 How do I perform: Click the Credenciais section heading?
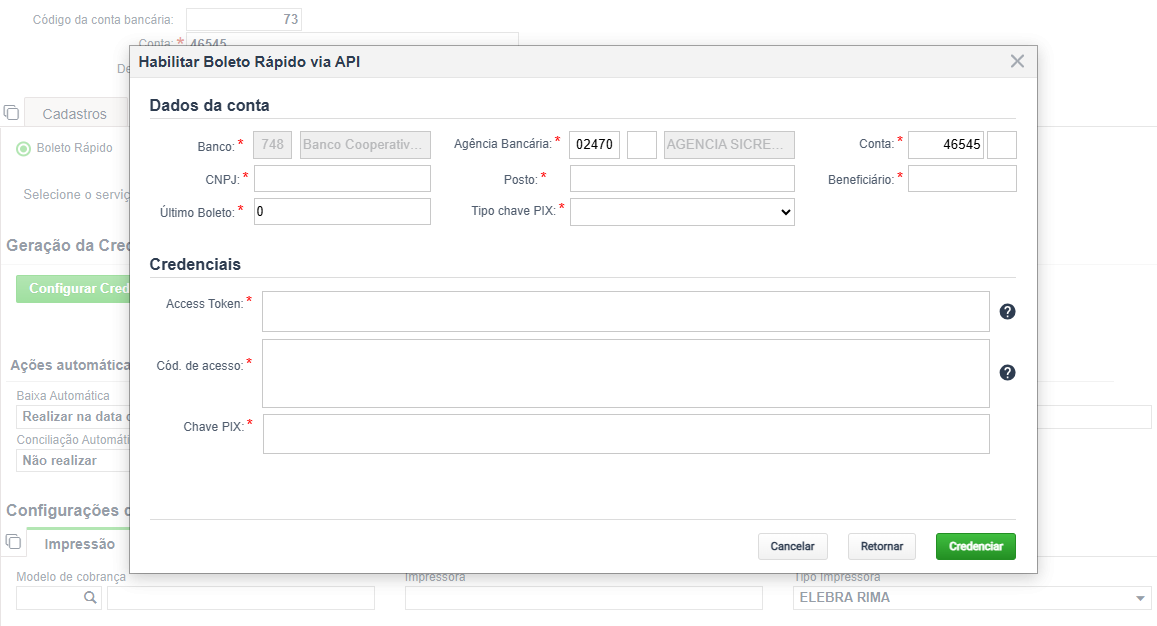tap(195, 264)
